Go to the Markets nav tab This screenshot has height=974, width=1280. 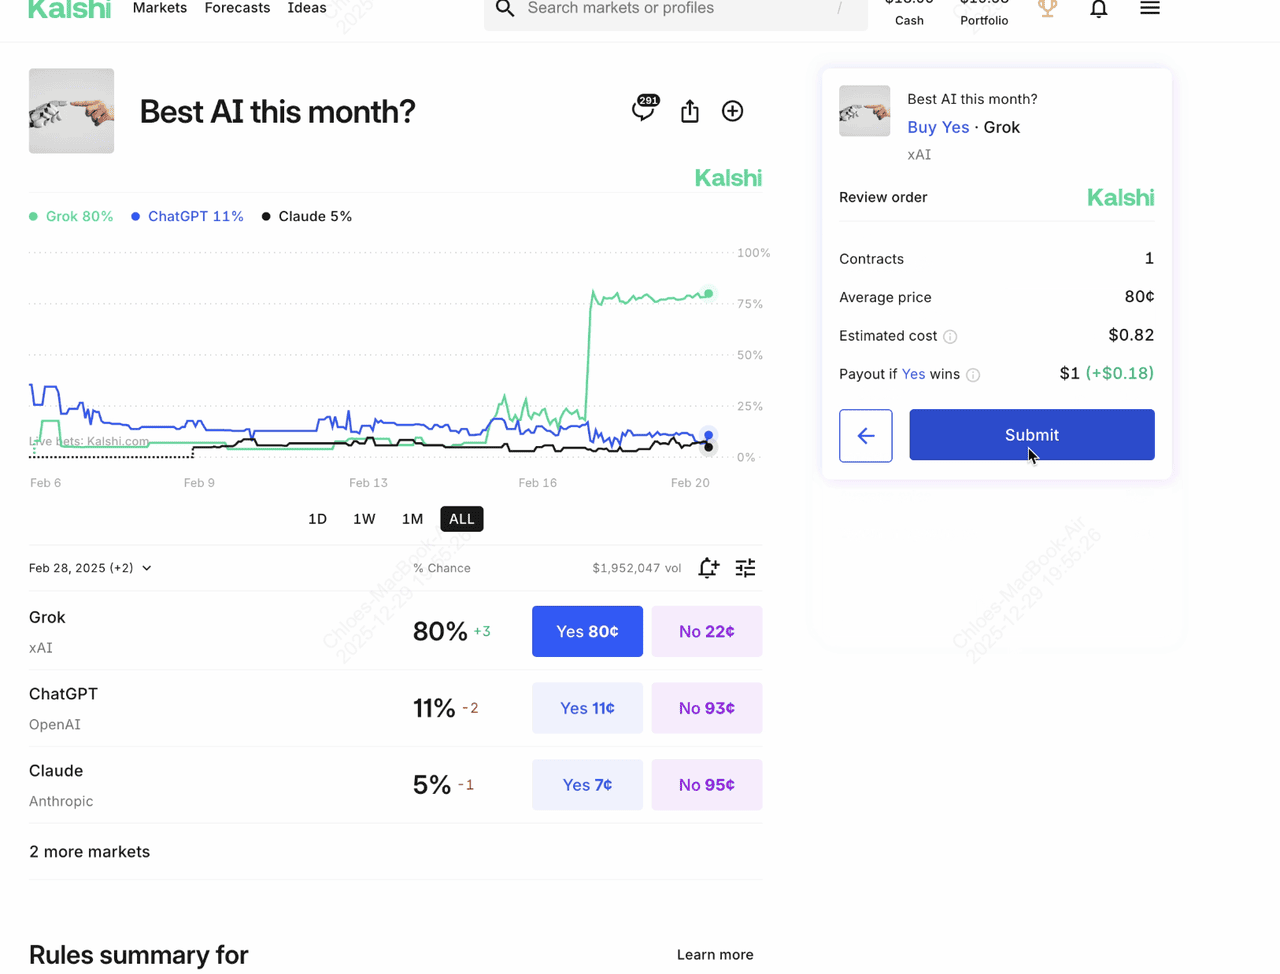[x=160, y=9]
